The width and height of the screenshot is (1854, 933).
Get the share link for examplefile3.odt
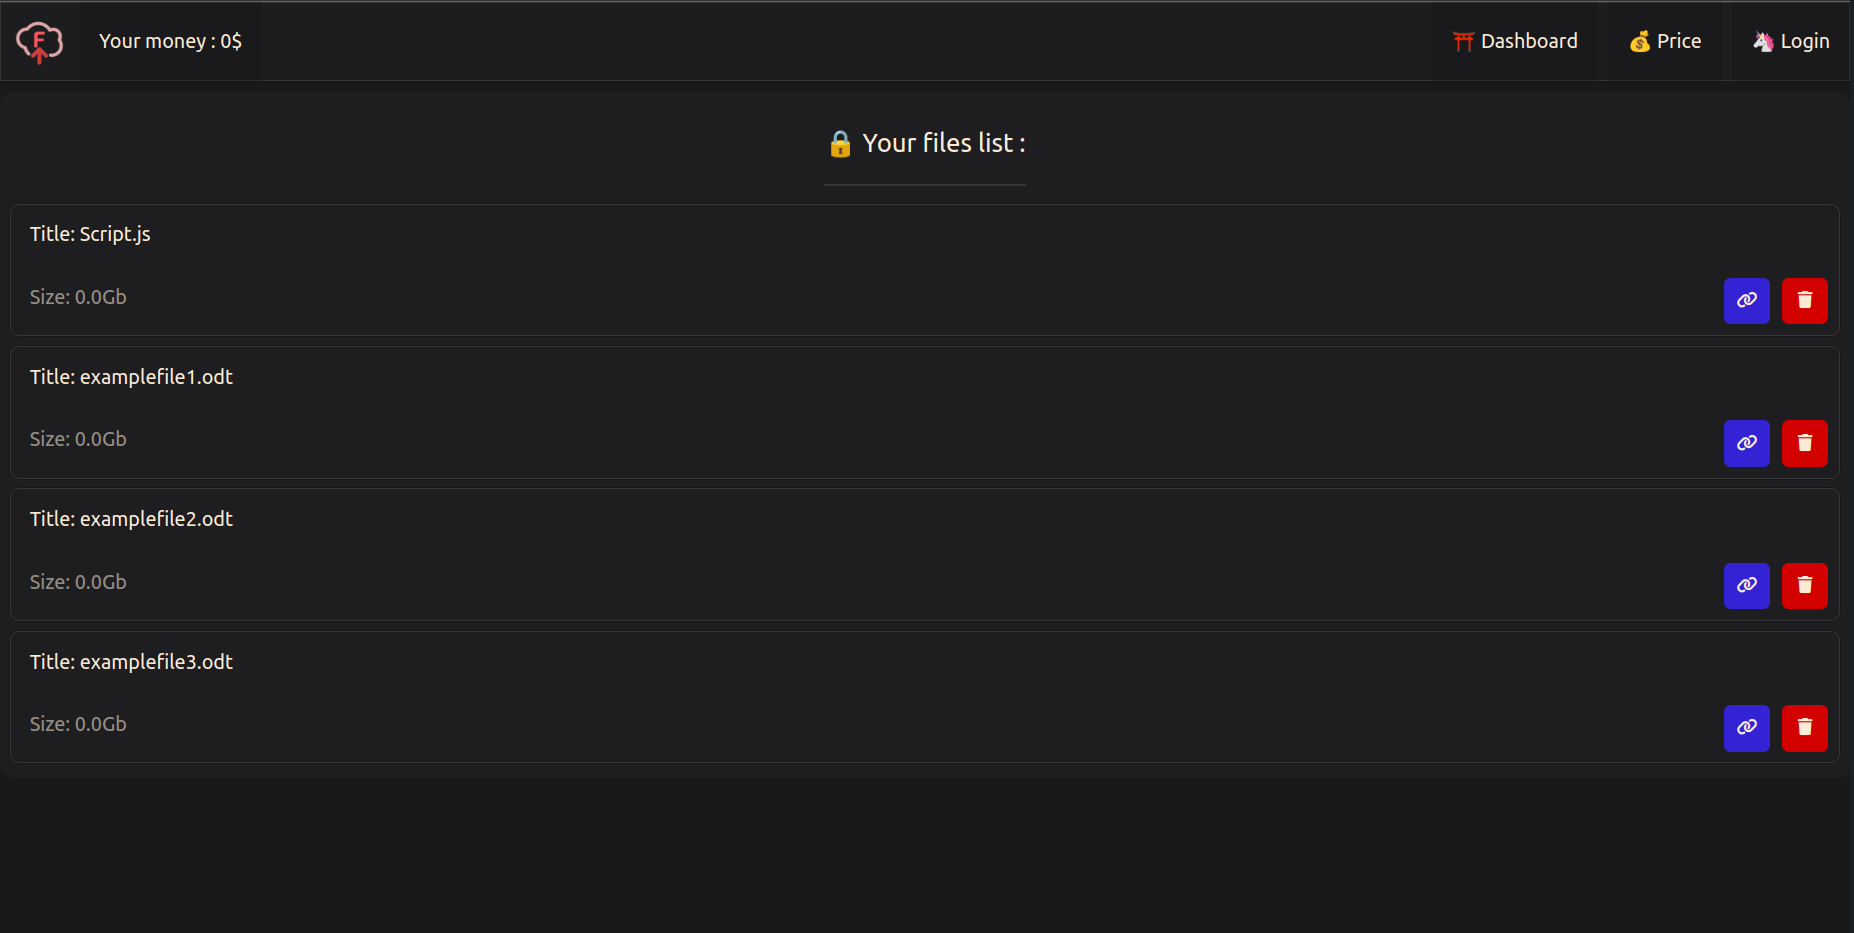coord(1747,728)
